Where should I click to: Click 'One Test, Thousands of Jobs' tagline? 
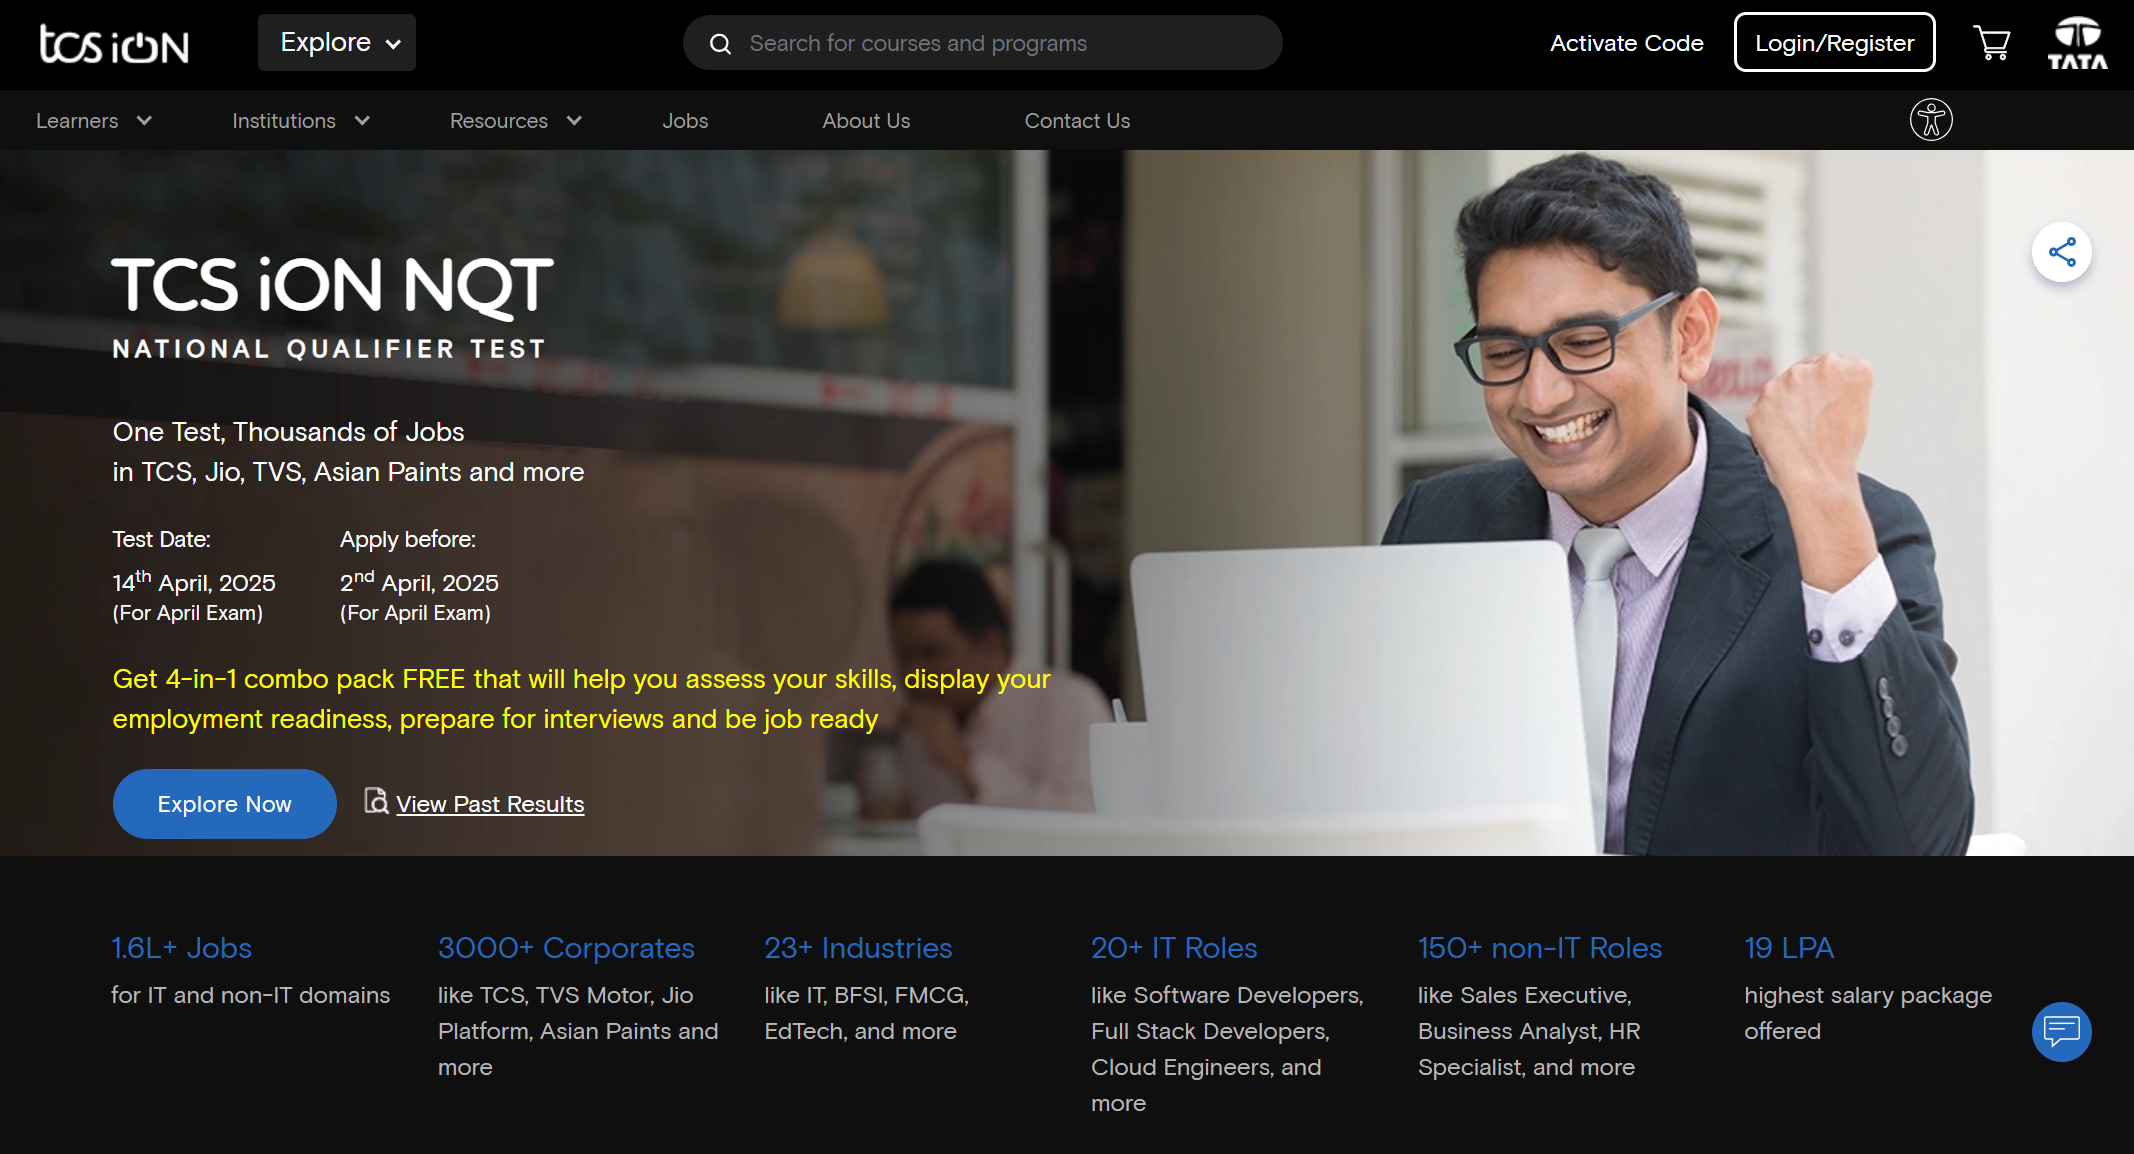pos(288,432)
